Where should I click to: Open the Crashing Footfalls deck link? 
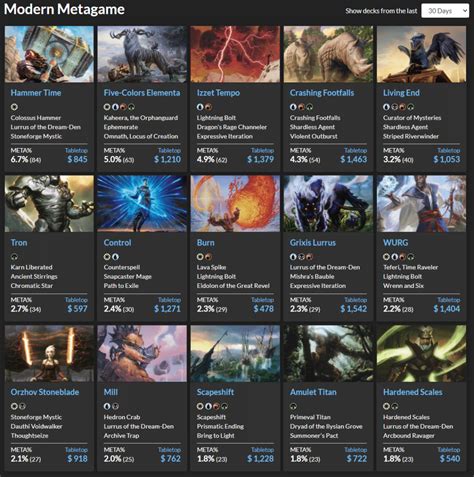tap(322, 93)
